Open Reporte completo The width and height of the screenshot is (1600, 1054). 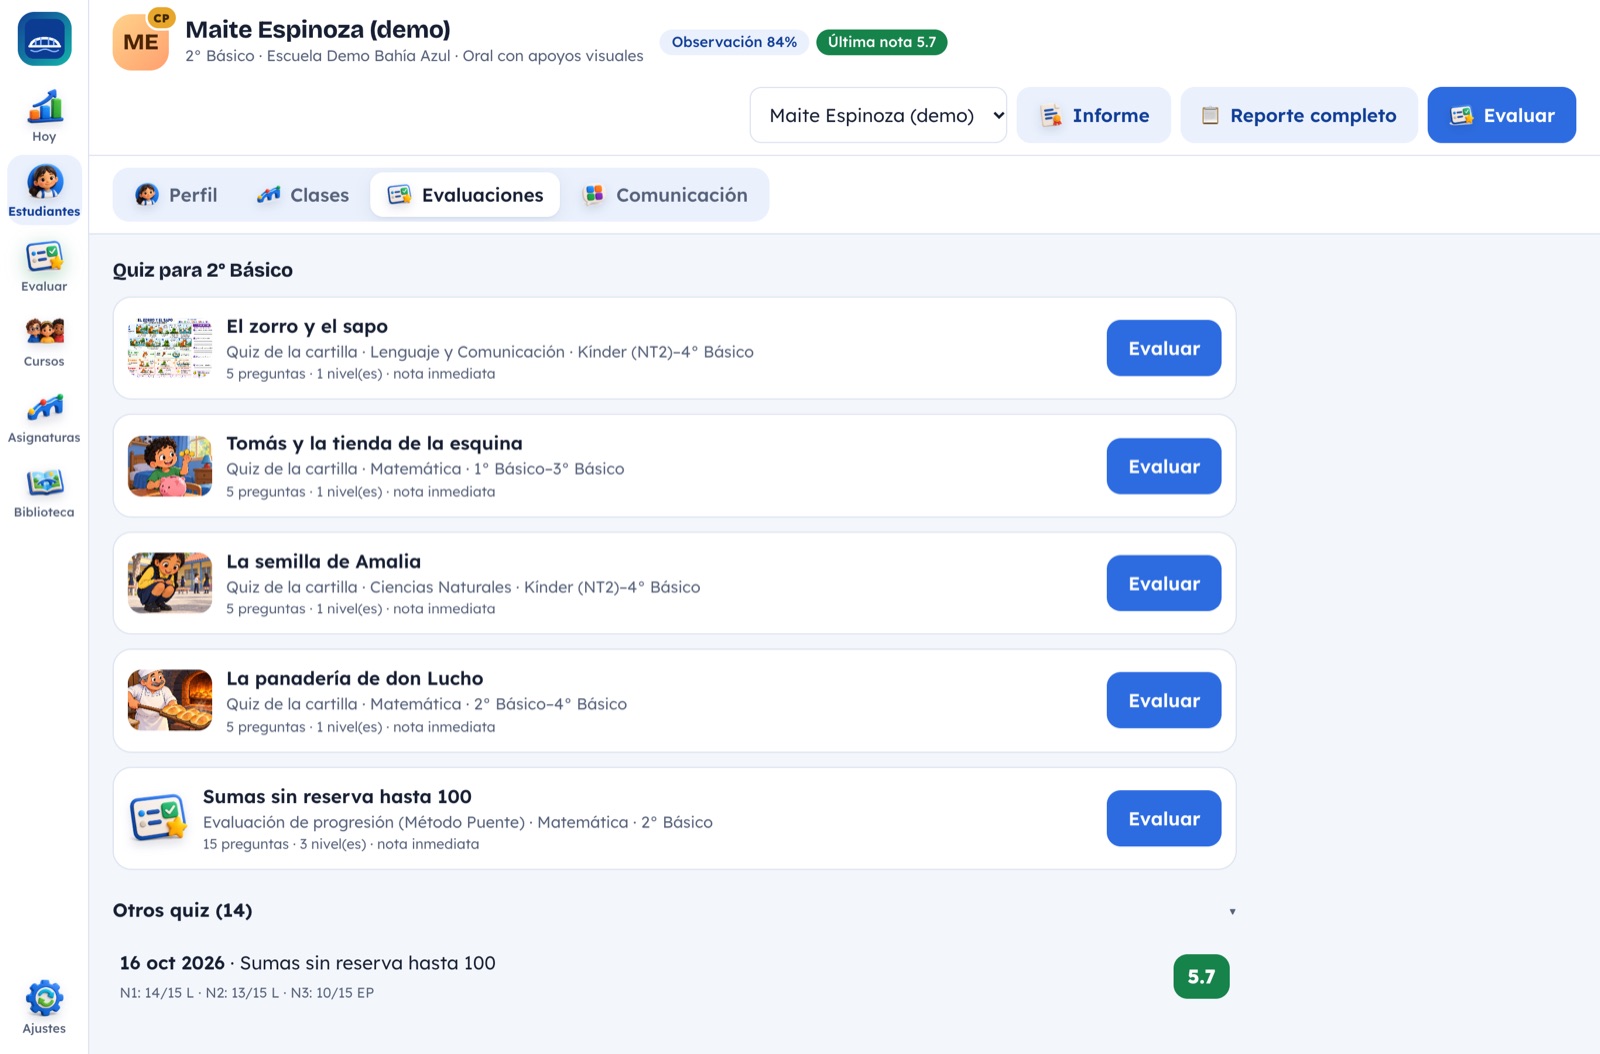coord(1299,115)
